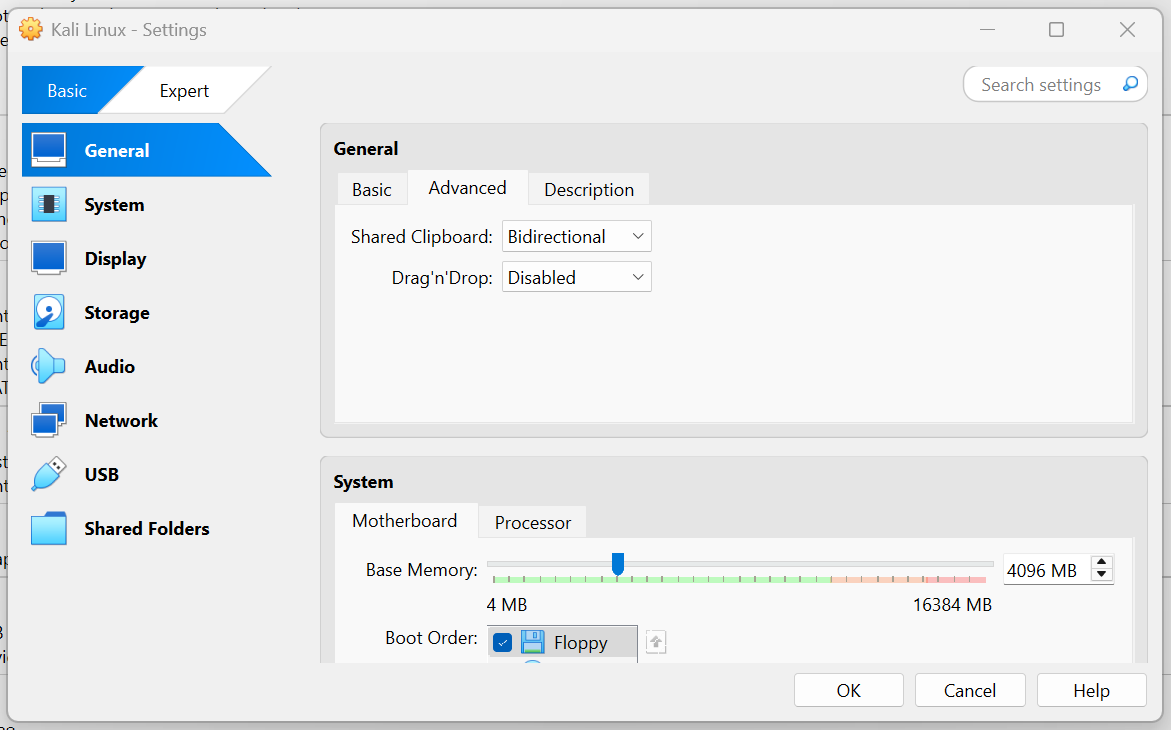Image resolution: width=1171 pixels, height=730 pixels.
Task: Open System settings via chip icon
Action: point(49,205)
